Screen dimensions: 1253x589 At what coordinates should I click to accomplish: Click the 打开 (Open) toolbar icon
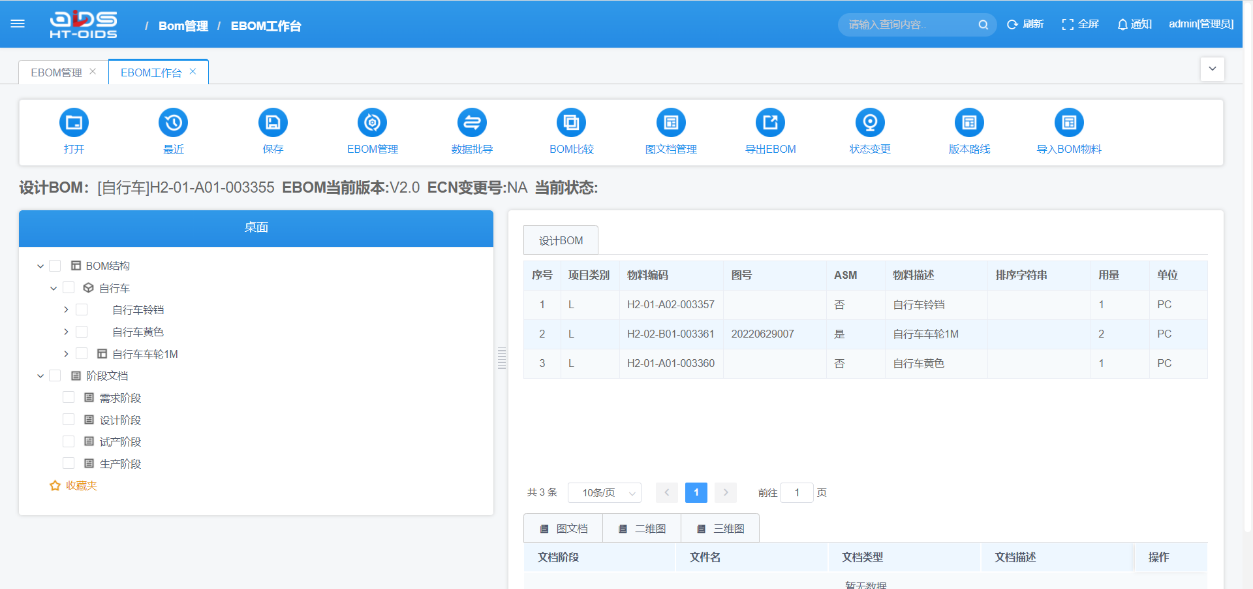click(x=74, y=123)
